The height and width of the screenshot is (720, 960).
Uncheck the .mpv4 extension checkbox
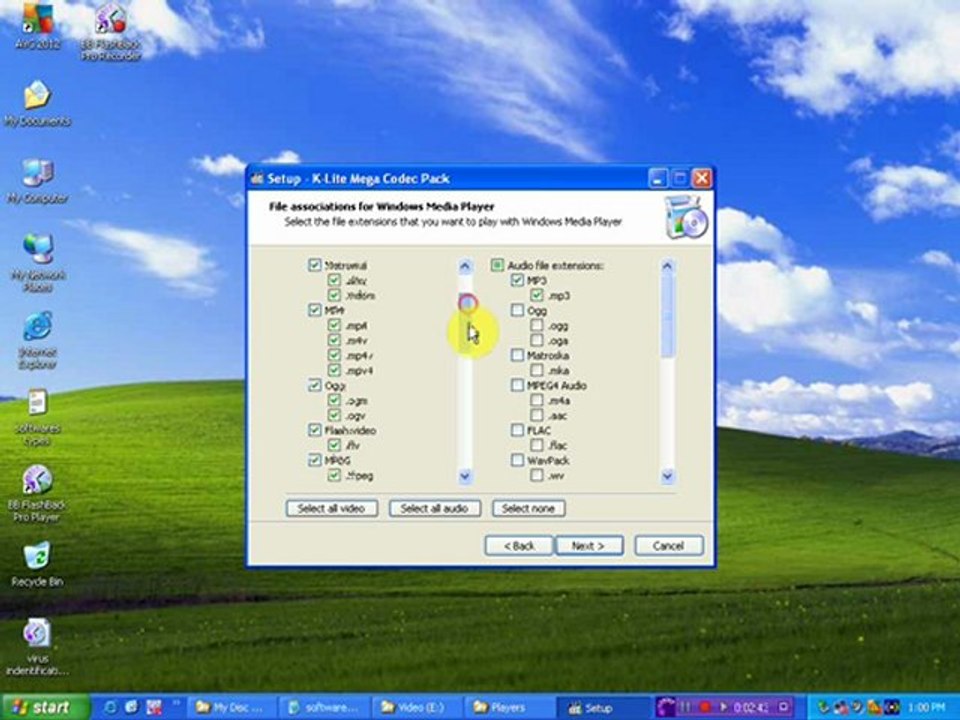point(334,370)
